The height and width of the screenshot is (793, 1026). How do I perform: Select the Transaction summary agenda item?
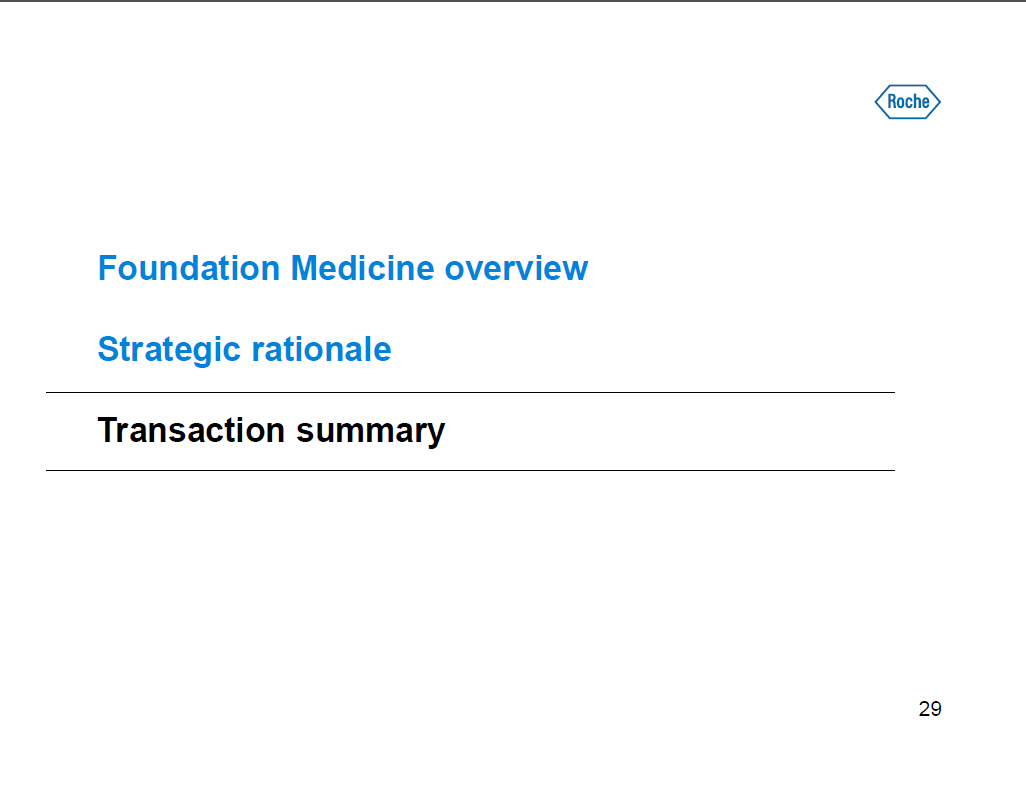(x=271, y=430)
